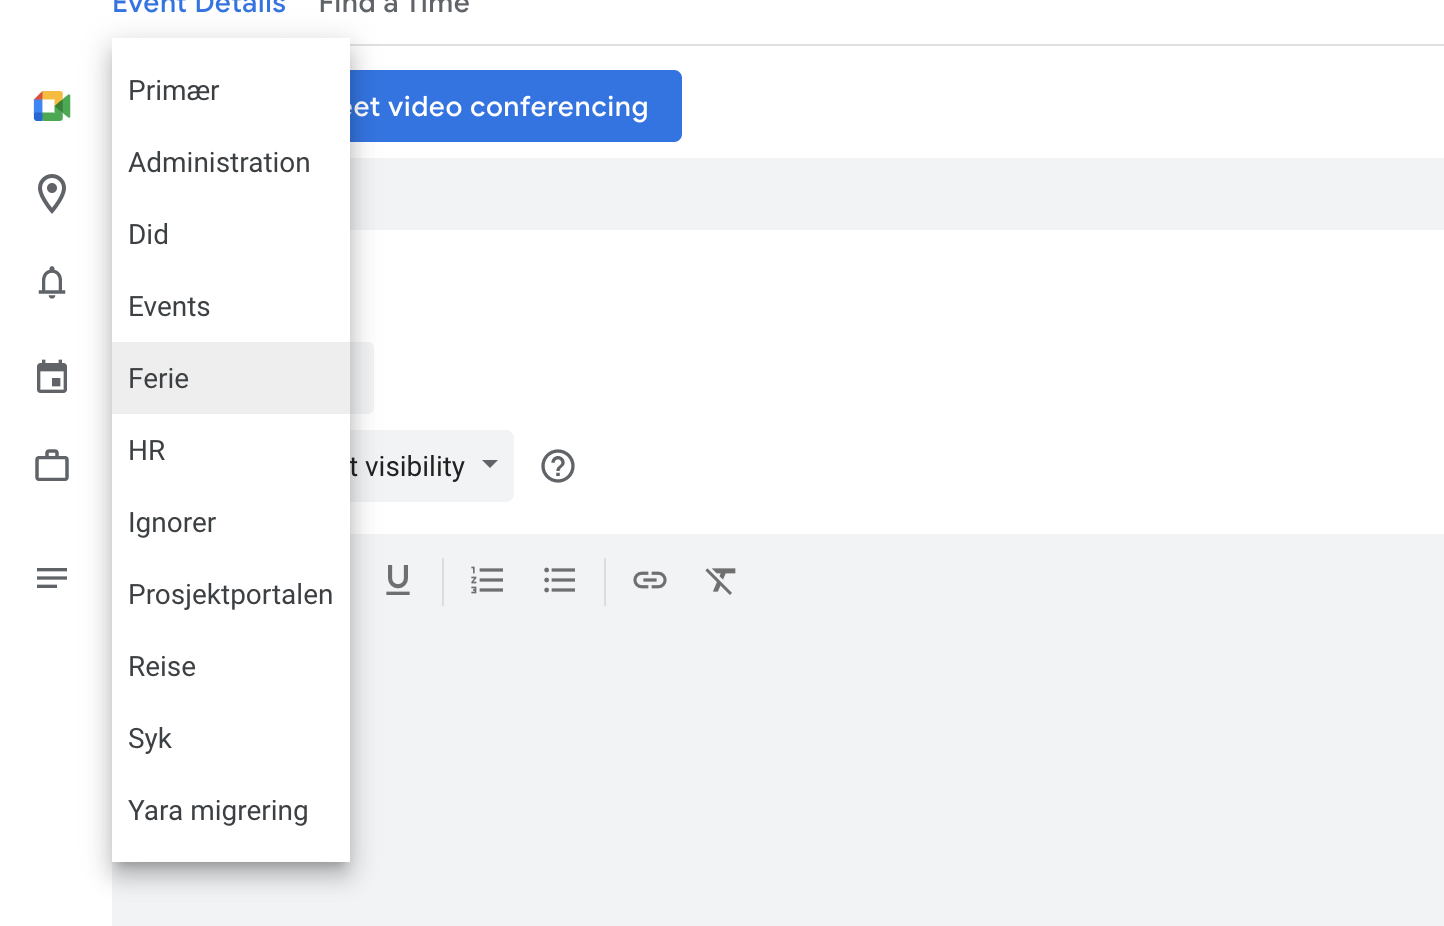This screenshot has height=926, width=1444.
Task: Click the Google Meet icon
Action: tap(52, 106)
